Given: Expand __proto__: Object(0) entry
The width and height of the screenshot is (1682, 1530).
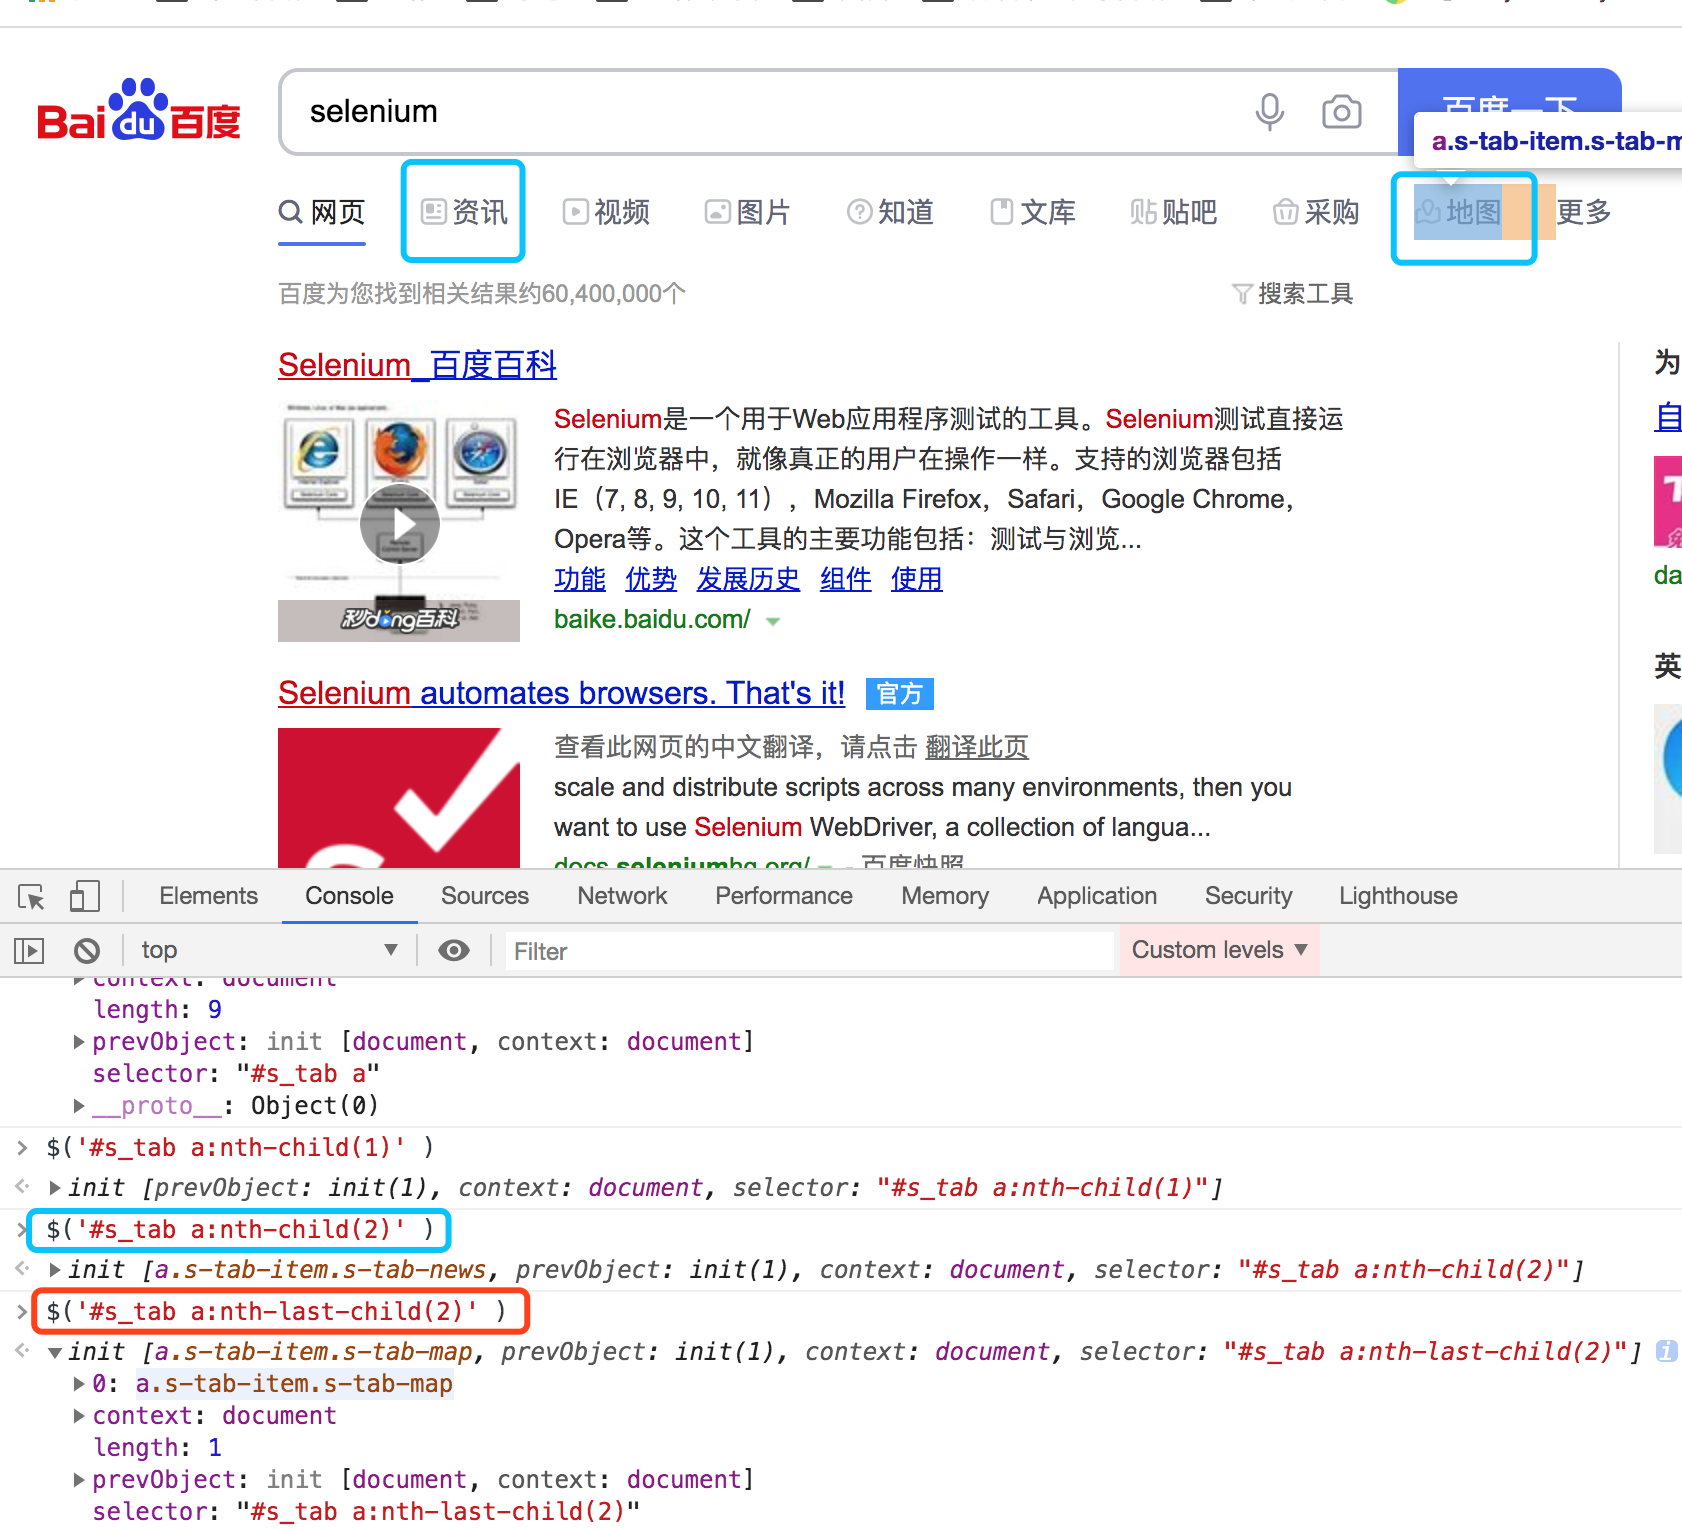Looking at the screenshot, I should tap(79, 1106).
